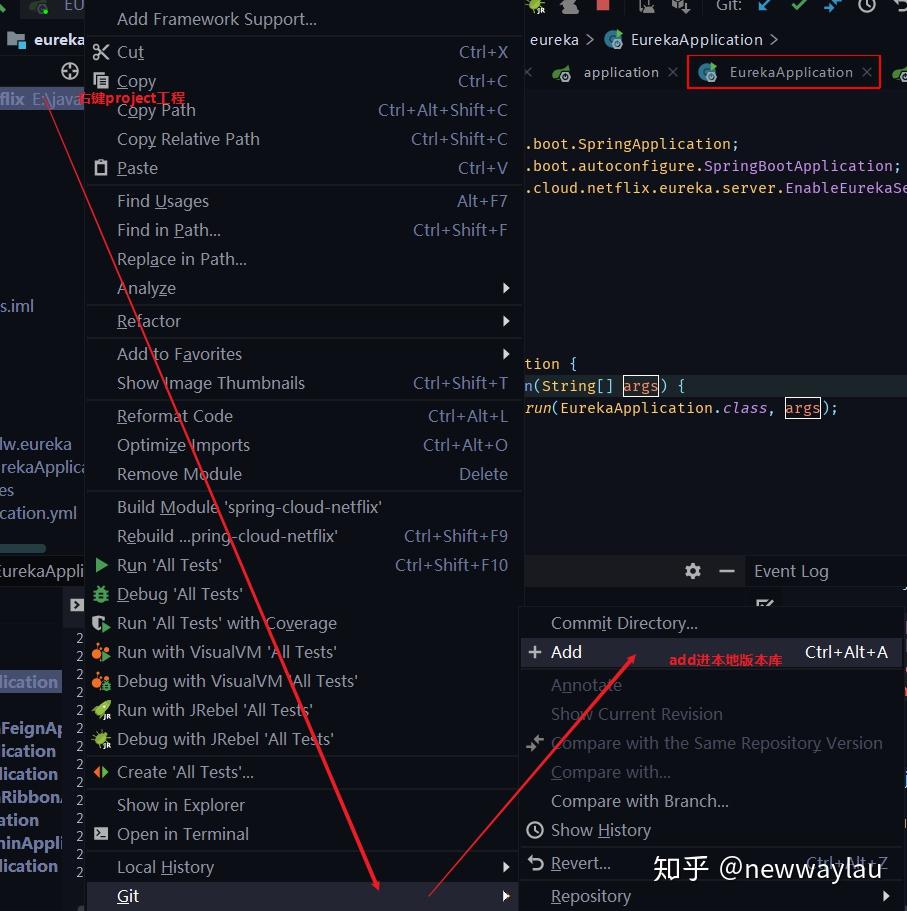
Task: Choose Show Image Thumbnails entry
Action: [304, 383]
